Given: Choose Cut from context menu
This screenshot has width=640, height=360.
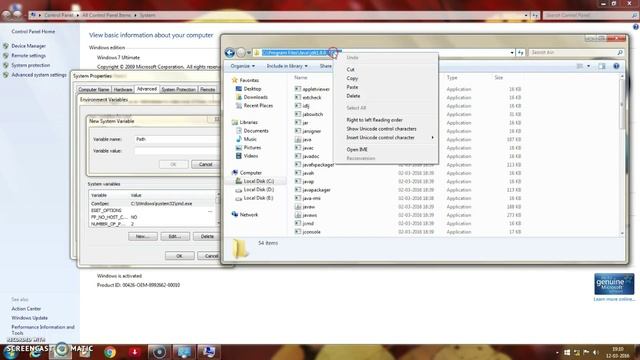Looking at the screenshot, I should 351,70.
